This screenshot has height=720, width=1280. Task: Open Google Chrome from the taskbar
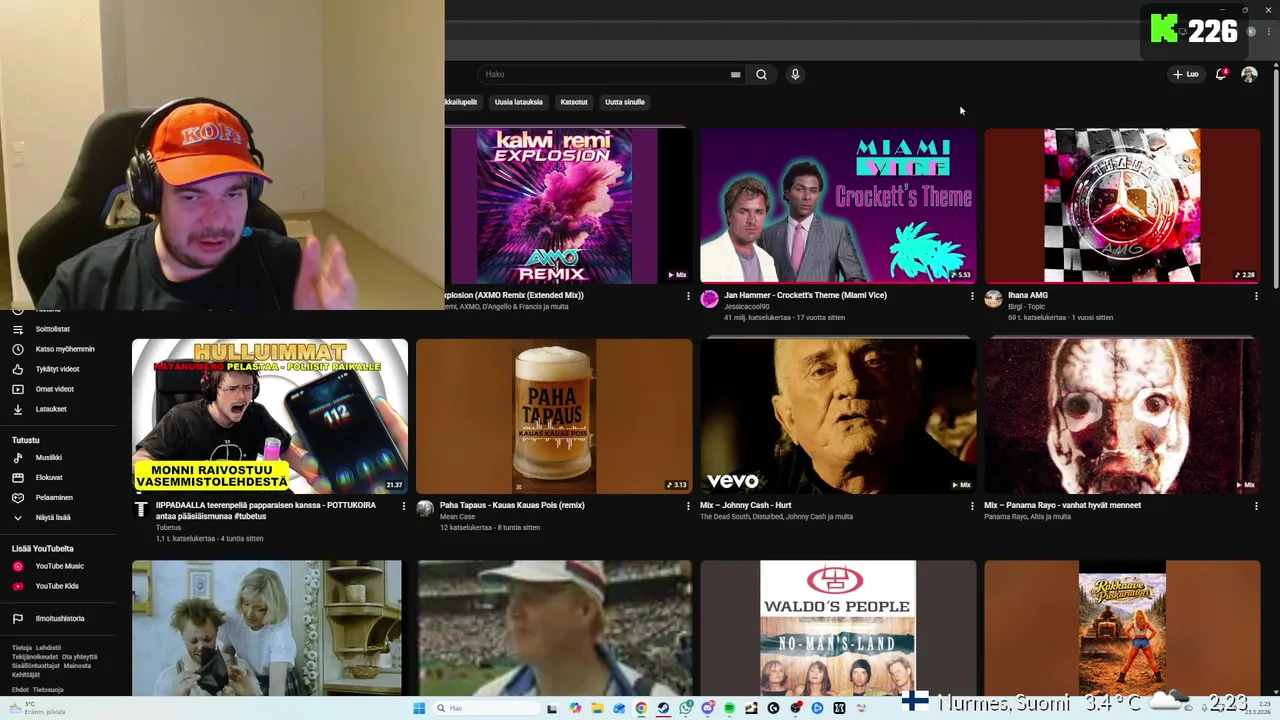click(641, 708)
